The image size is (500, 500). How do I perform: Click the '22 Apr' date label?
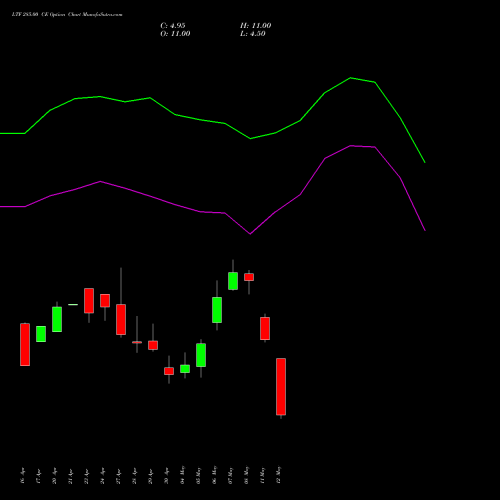[x=86, y=476]
